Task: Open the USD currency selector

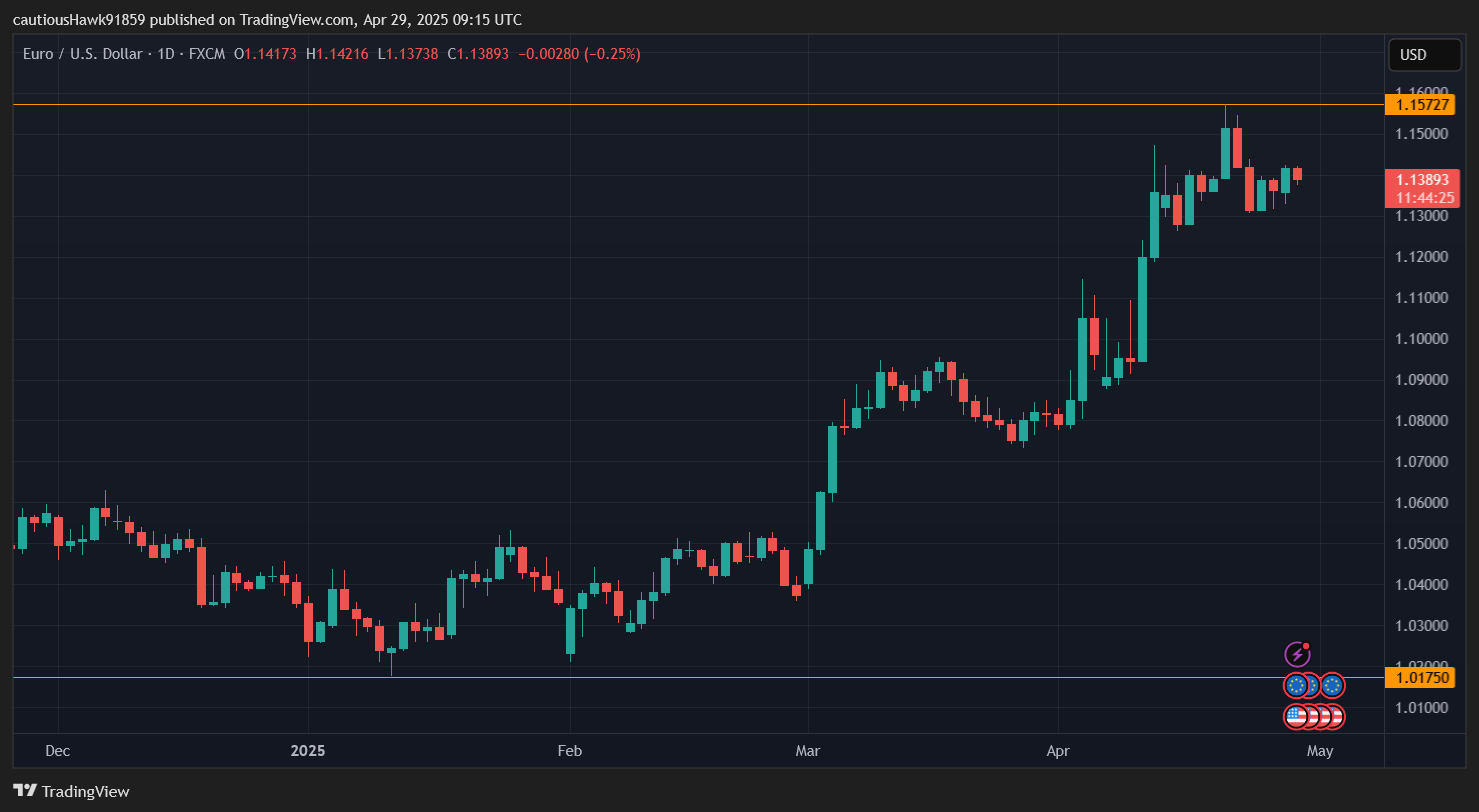Action: coord(1424,55)
